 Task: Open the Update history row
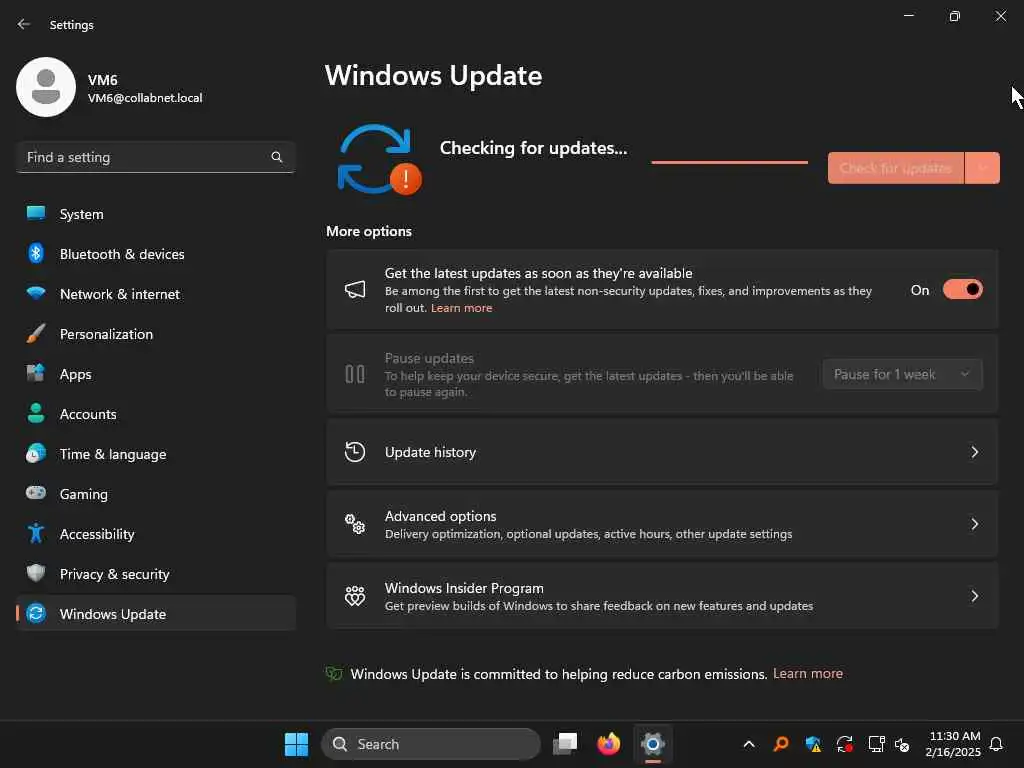(x=662, y=452)
